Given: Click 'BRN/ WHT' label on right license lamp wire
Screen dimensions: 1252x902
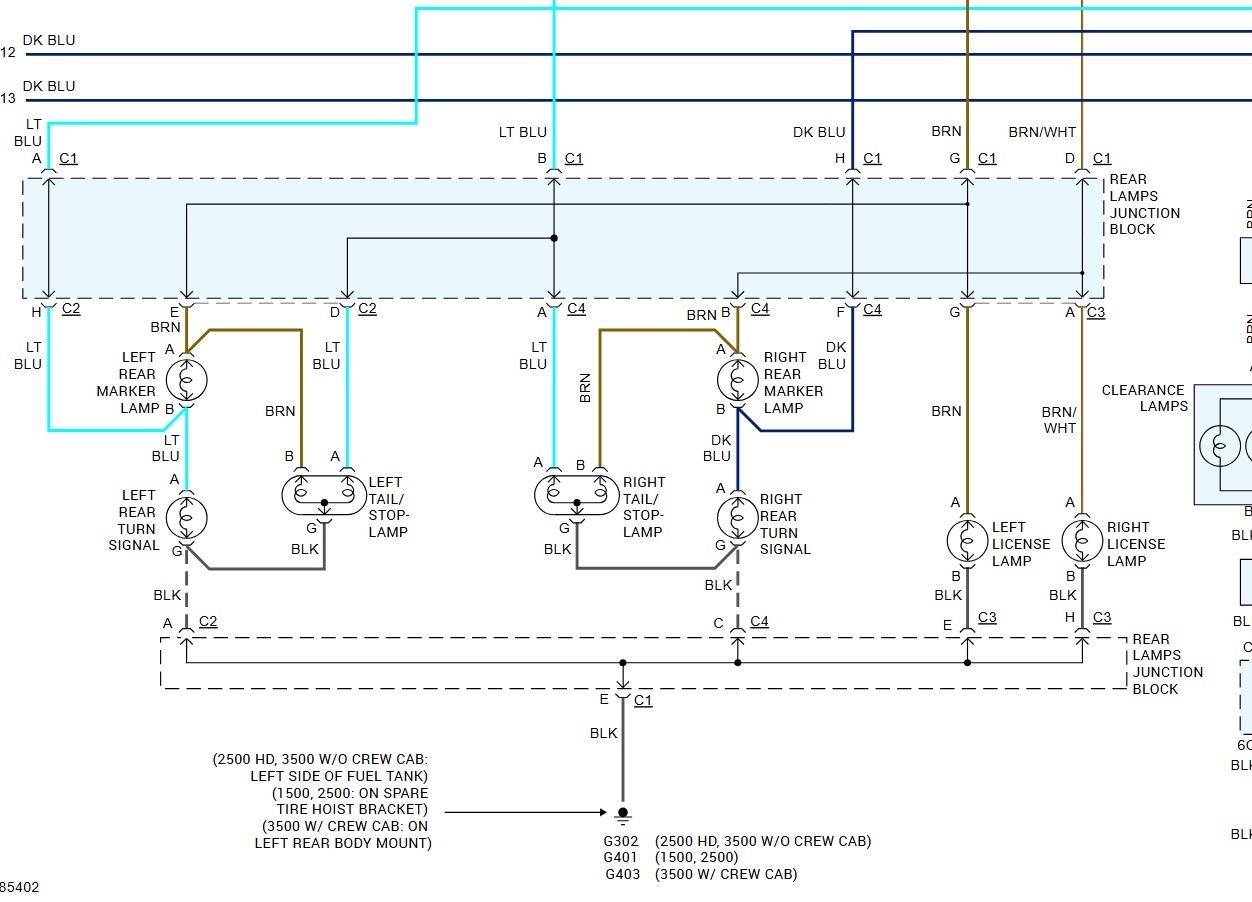Looking at the screenshot, I should pyautogui.click(x=1059, y=419).
